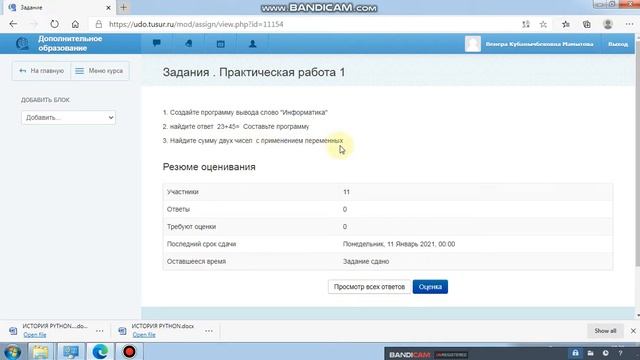View site info via the lock icon
The width and height of the screenshot is (640, 360).
click(98, 24)
